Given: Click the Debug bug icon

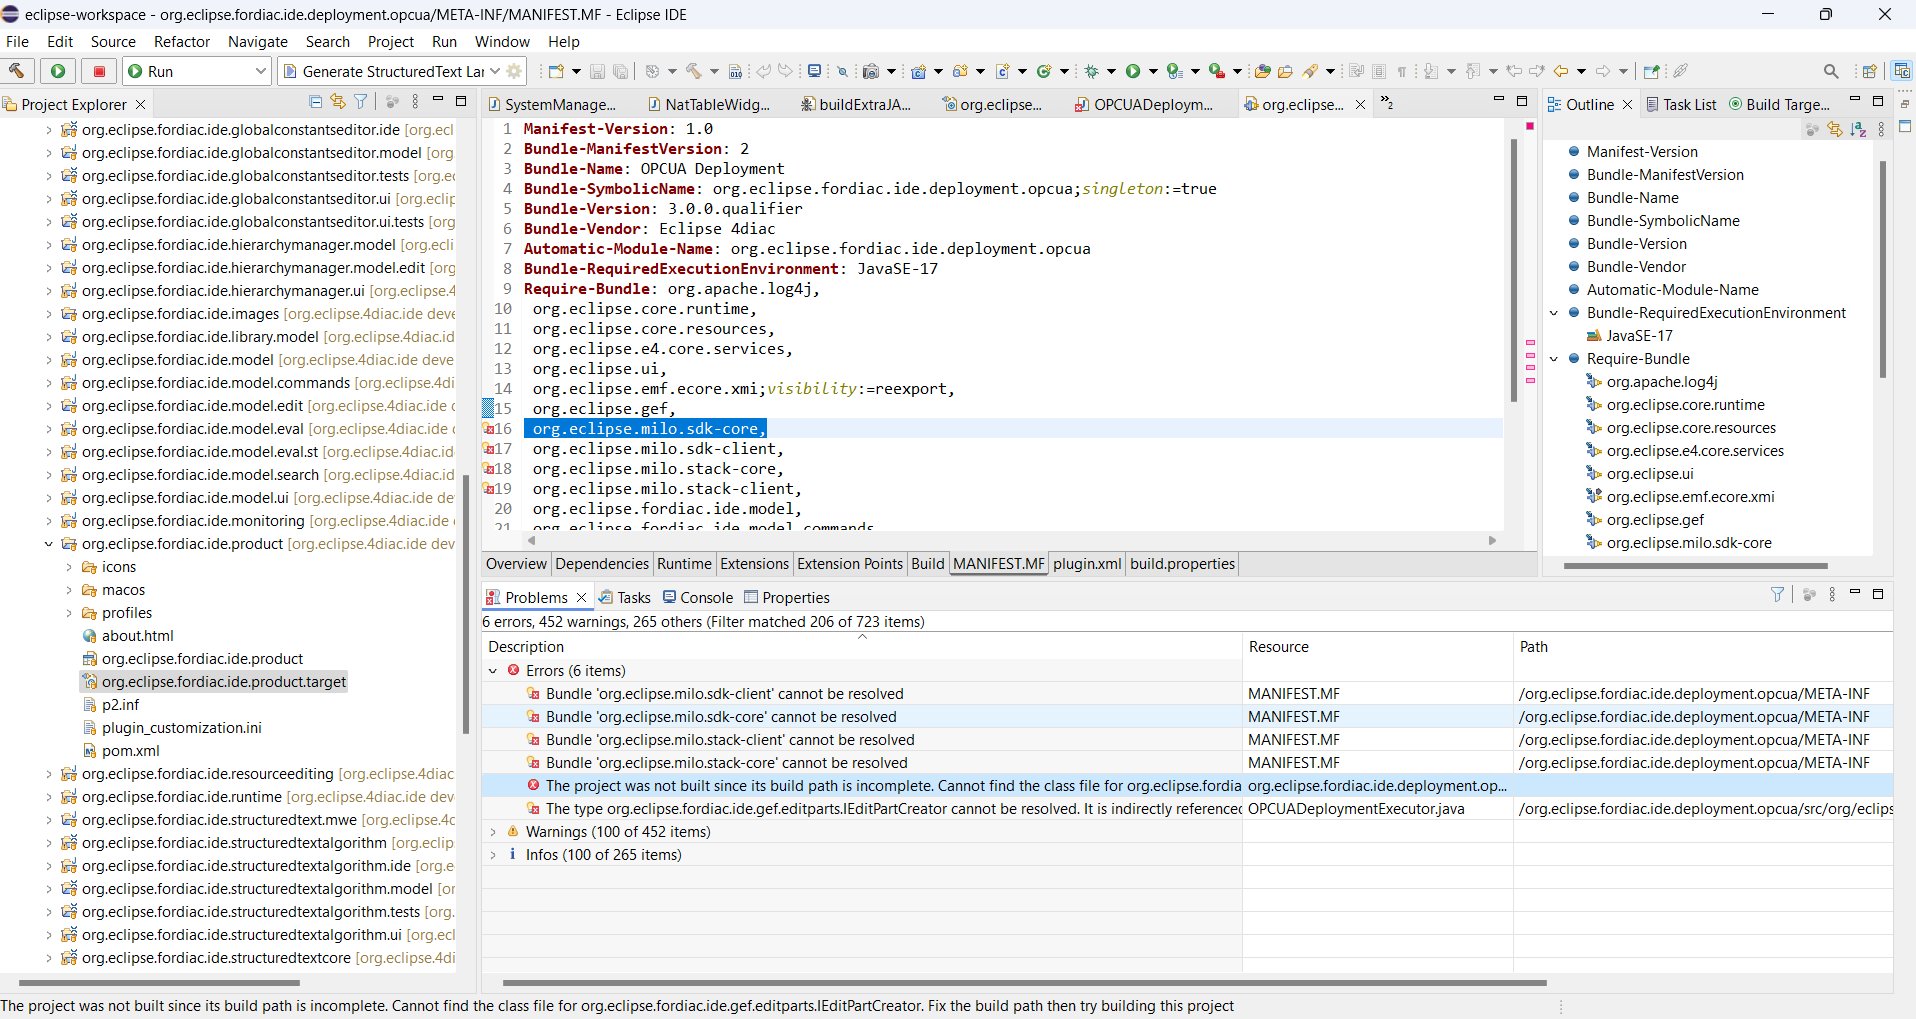Looking at the screenshot, I should click(x=1092, y=71).
